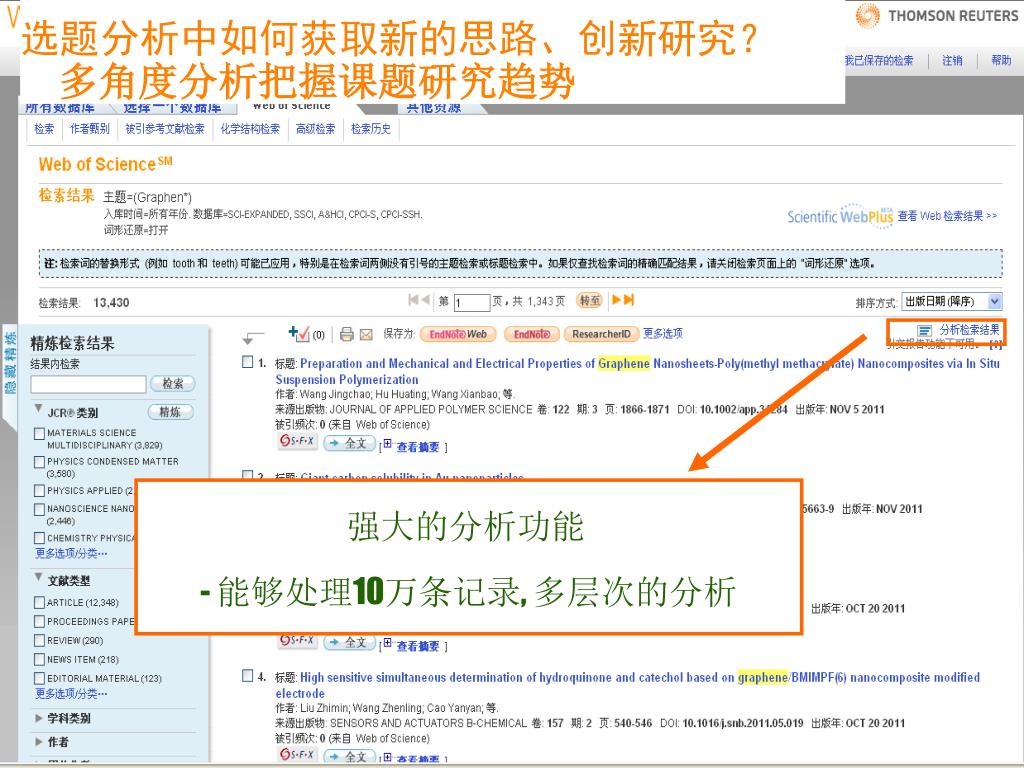Image resolution: width=1024 pixels, height=768 pixels.
Task: Open 查看 Web 检索结果 link
Action: [947, 216]
